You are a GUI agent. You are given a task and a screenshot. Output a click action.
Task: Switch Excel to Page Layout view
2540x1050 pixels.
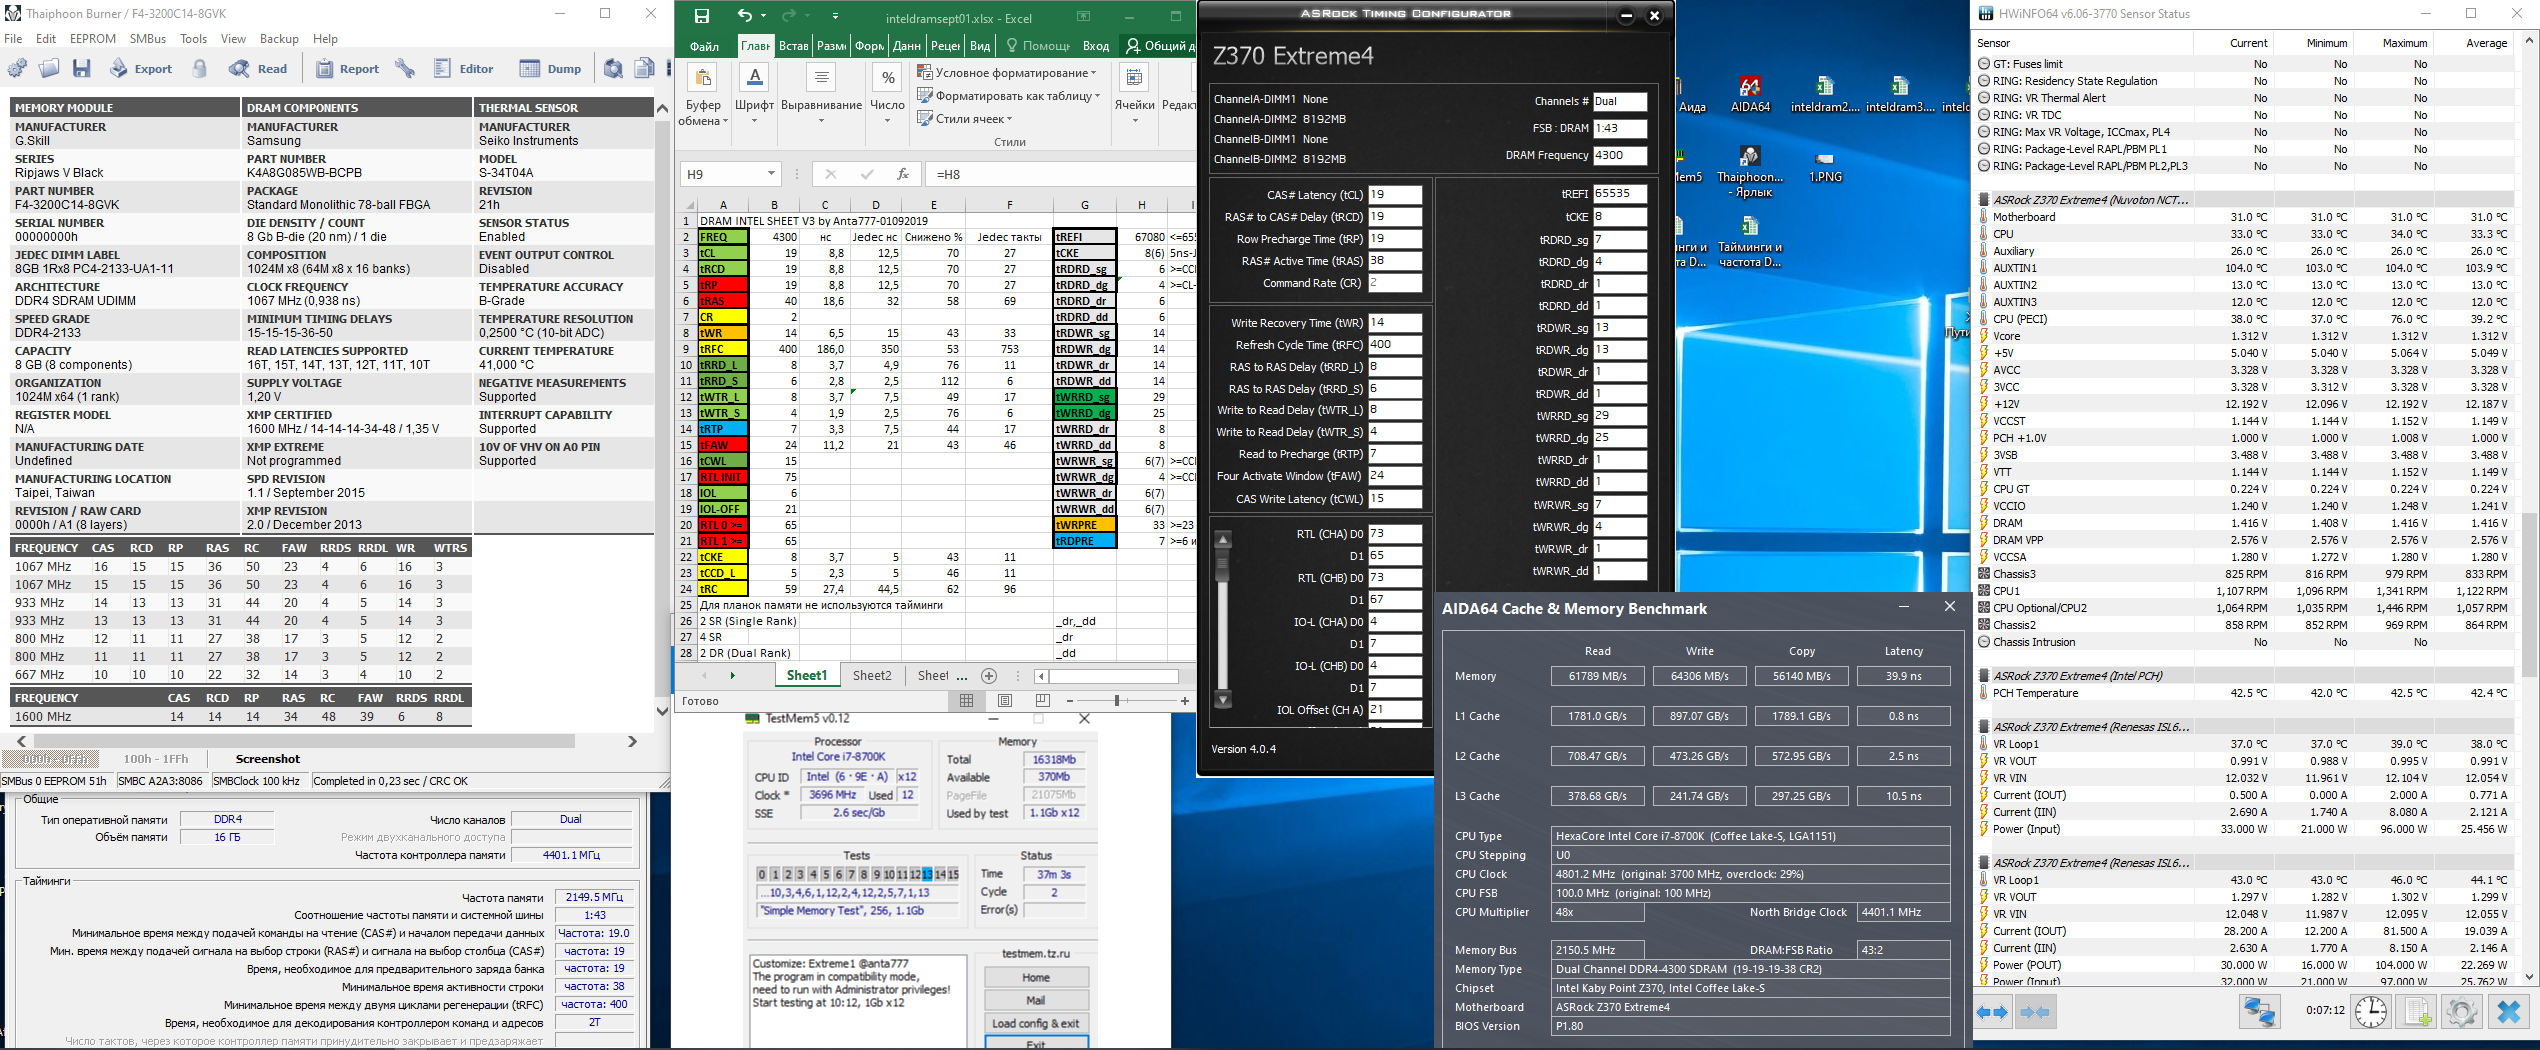coord(1005,701)
